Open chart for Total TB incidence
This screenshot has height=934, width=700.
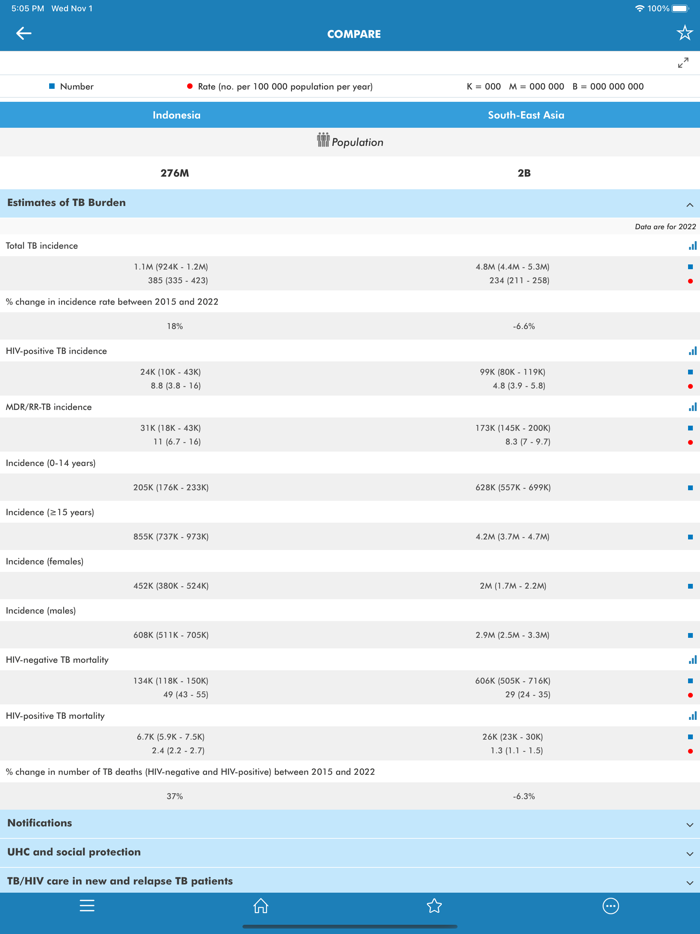click(692, 245)
